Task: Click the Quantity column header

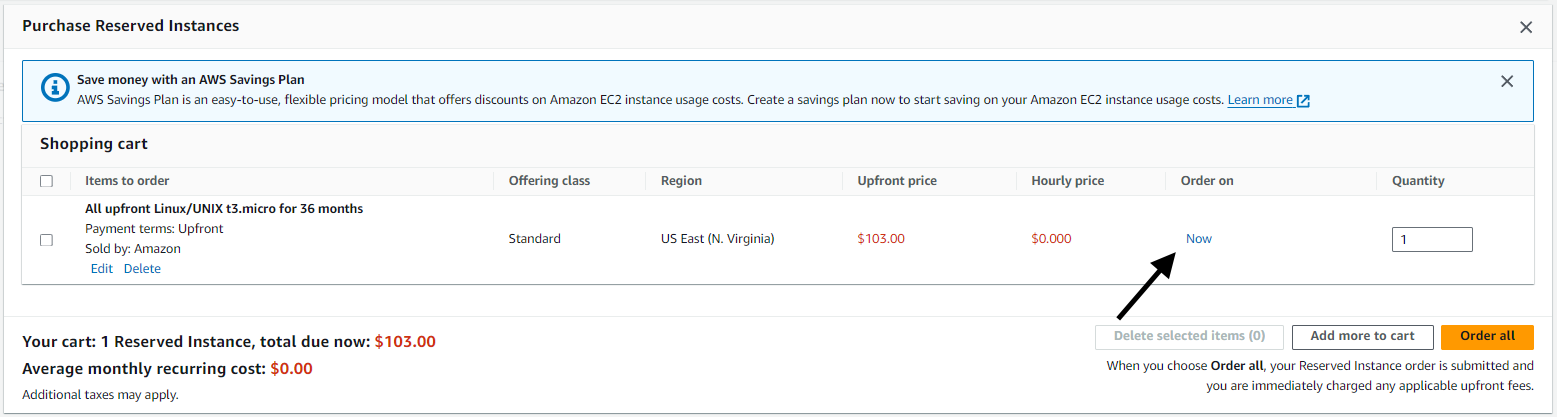Action: point(1418,181)
